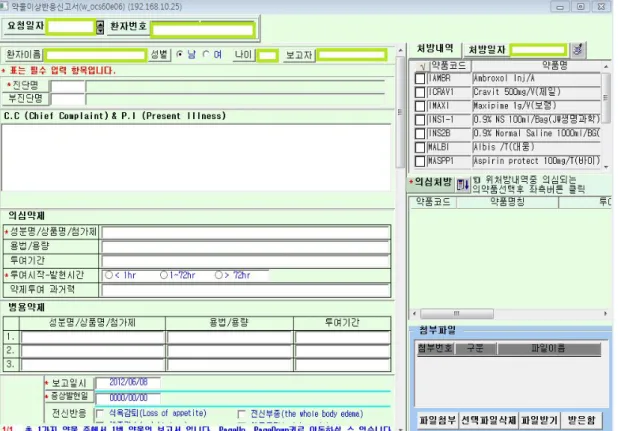The width and height of the screenshot is (618, 431).
Task: Click the main form vertical scrollbar
Action: [x=400, y=112]
